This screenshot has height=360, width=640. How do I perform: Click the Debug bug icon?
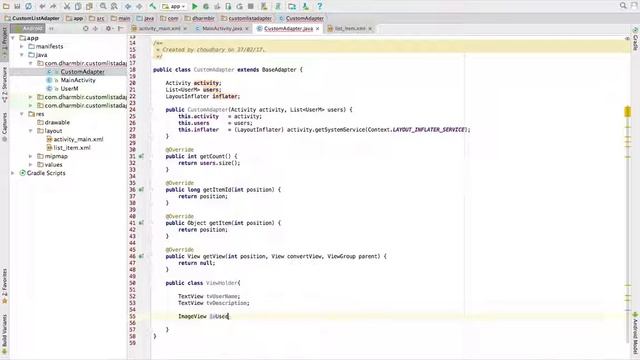click(206, 6)
